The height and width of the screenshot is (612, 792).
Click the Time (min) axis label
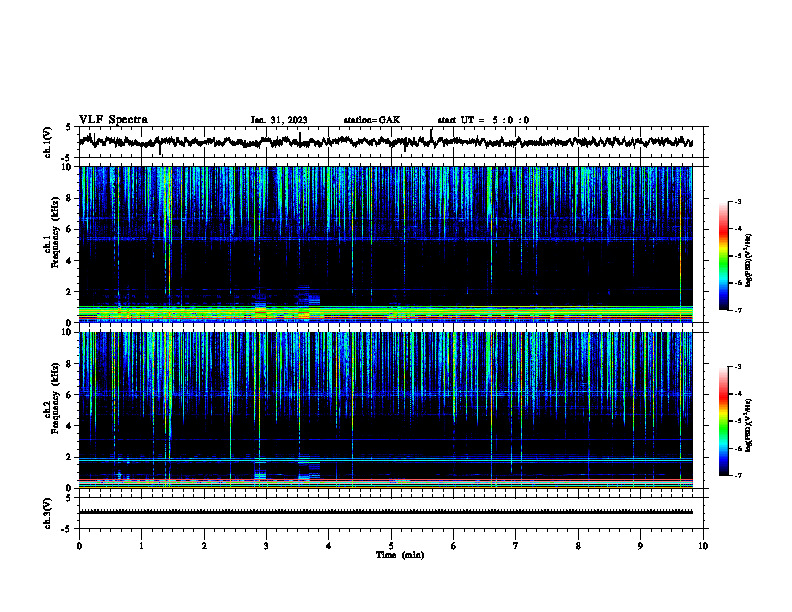click(400, 555)
